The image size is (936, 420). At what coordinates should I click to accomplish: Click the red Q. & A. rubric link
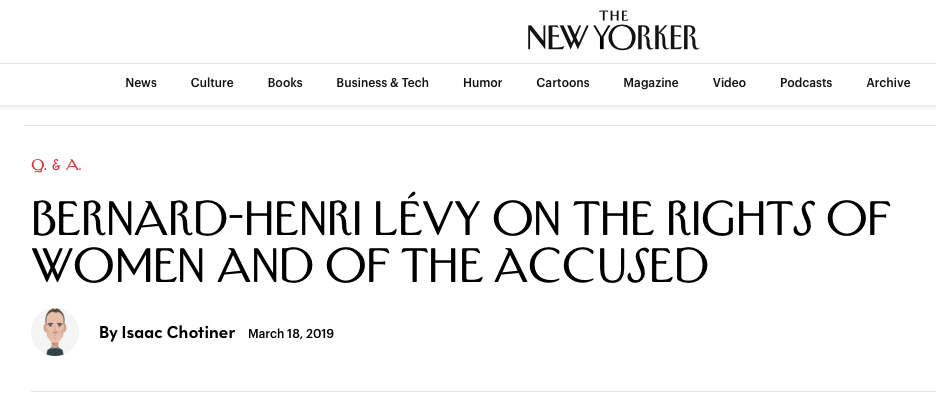(56, 166)
